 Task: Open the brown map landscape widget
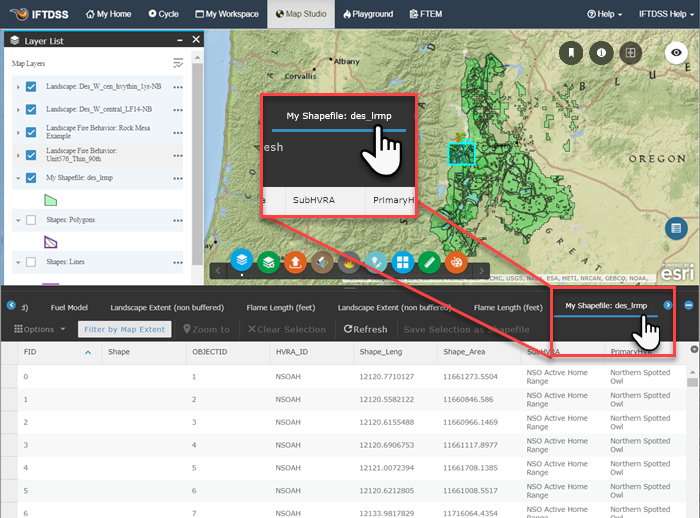pyautogui.click(x=322, y=262)
